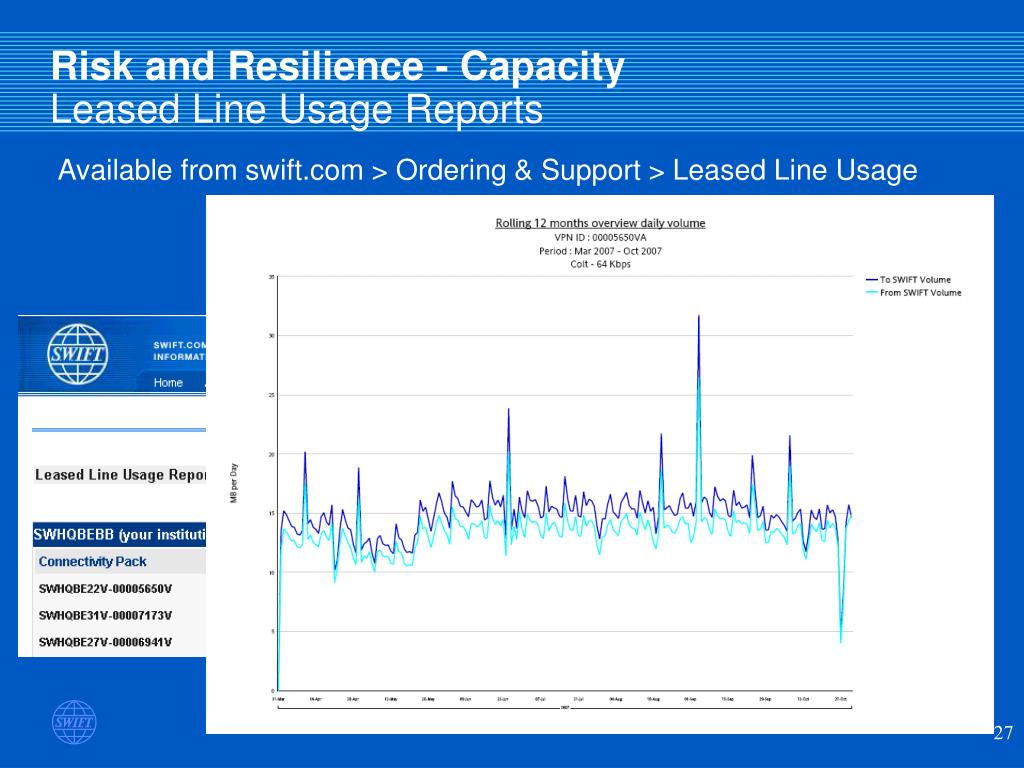Click the SWIFT logo at the slide's bottom left
This screenshot has height=768, width=1024.
click(x=74, y=722)
